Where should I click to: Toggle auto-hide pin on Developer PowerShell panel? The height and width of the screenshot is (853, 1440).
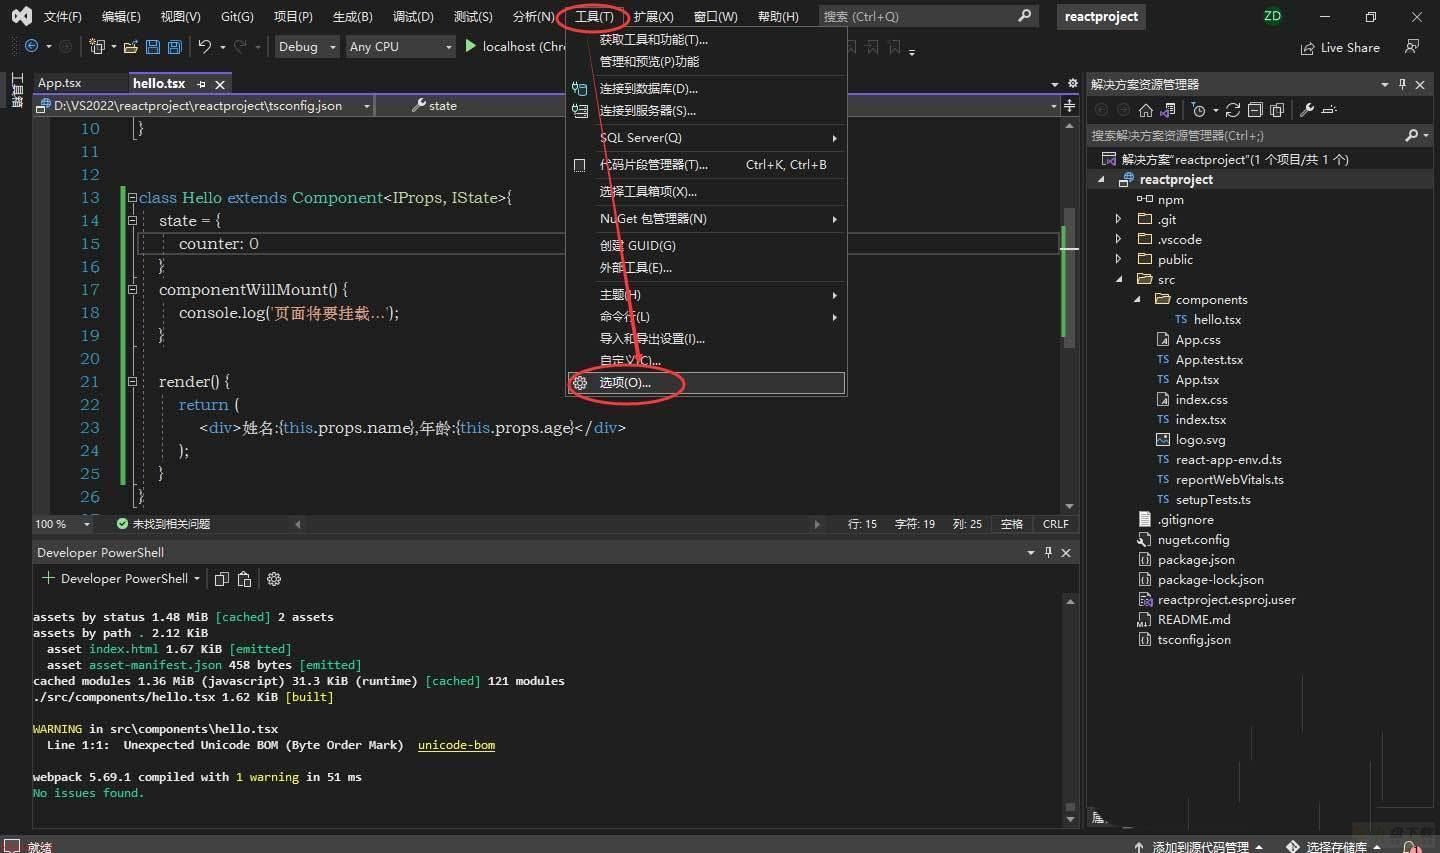click(x=1048, y=552)
